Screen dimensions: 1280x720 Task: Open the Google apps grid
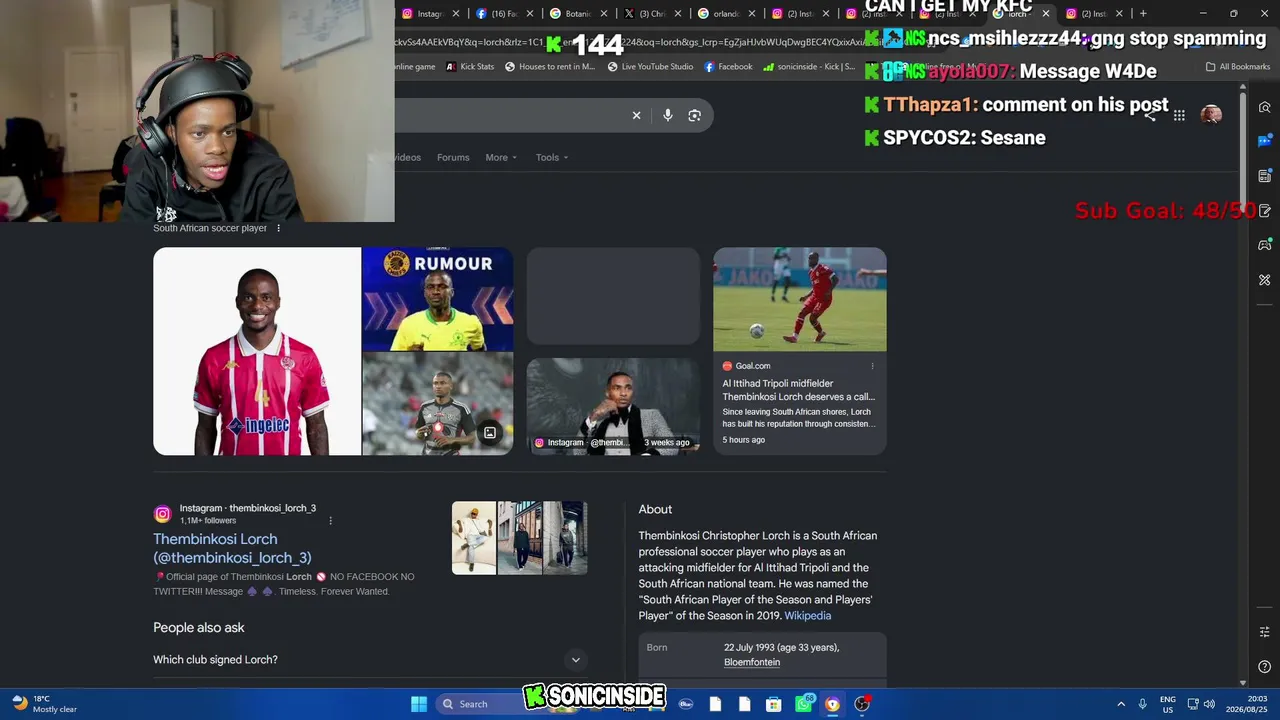click(1179, 115)
